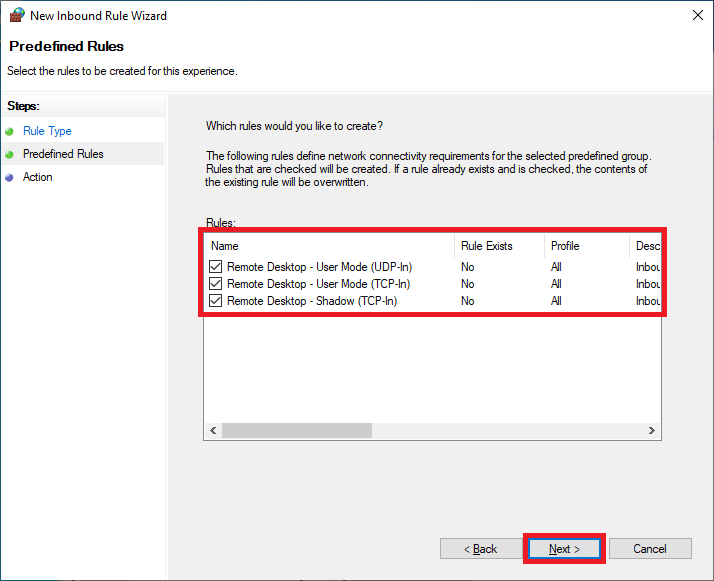The height and width of the screenshot is (581, 714).
Task: Uncheck Remote Desktop User Mode (TCP-In)
Action: 215,284
